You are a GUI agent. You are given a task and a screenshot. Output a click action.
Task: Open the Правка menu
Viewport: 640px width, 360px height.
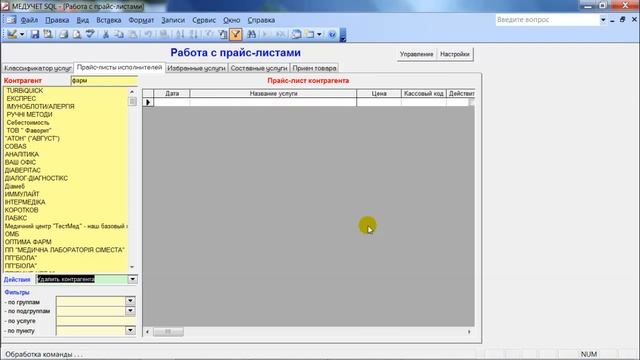(57, 20)
